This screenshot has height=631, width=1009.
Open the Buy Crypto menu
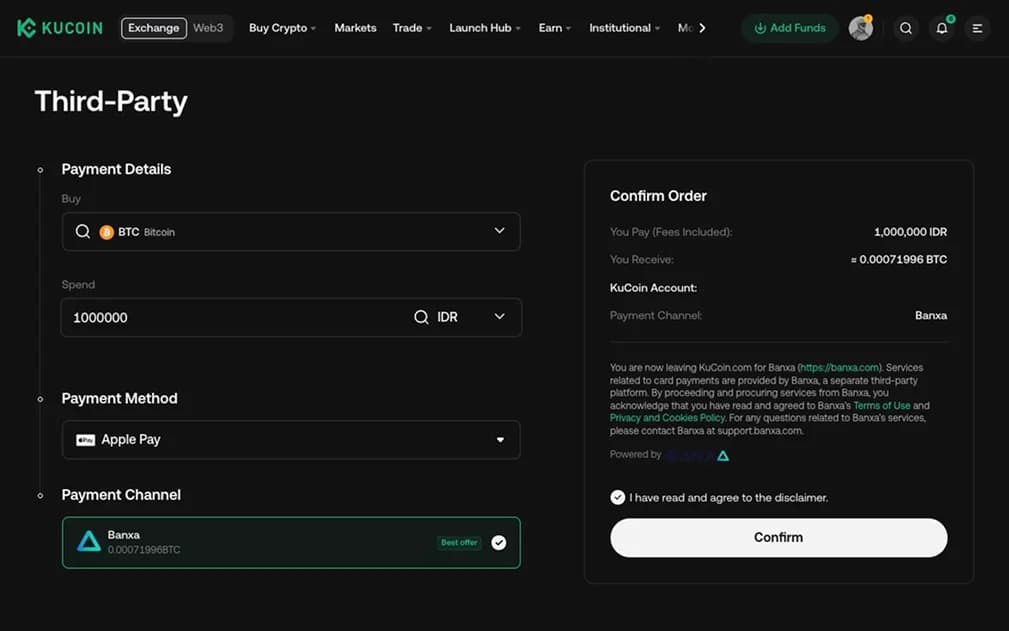282,28
